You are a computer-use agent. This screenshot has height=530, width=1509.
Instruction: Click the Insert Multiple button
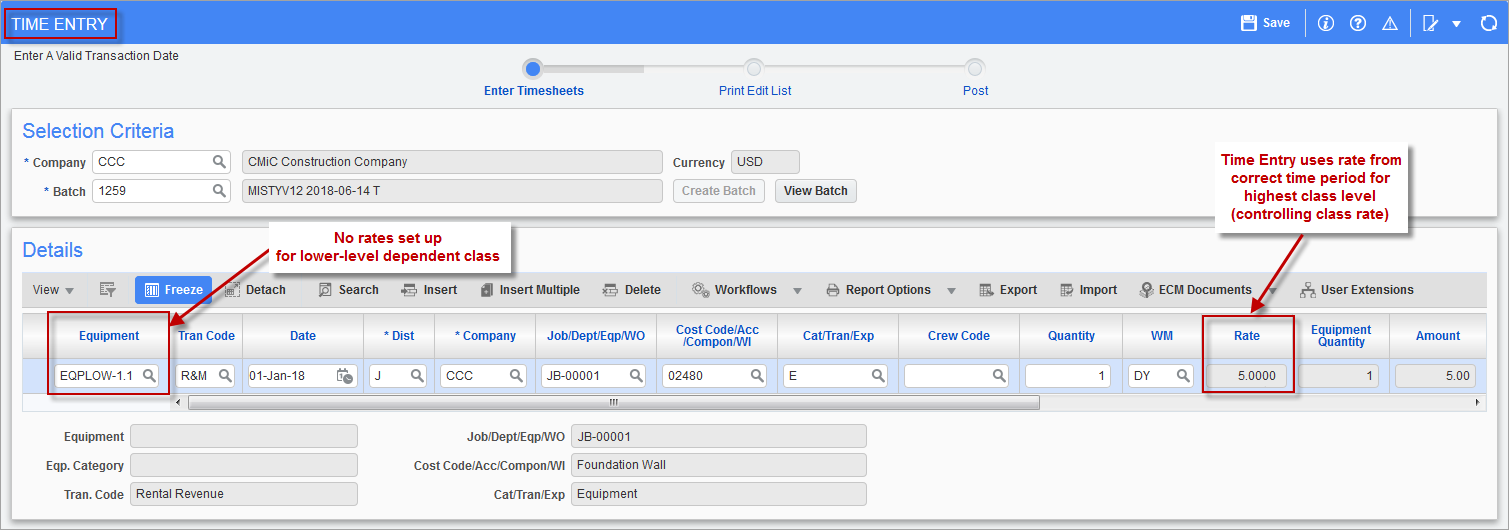[530, 290]
